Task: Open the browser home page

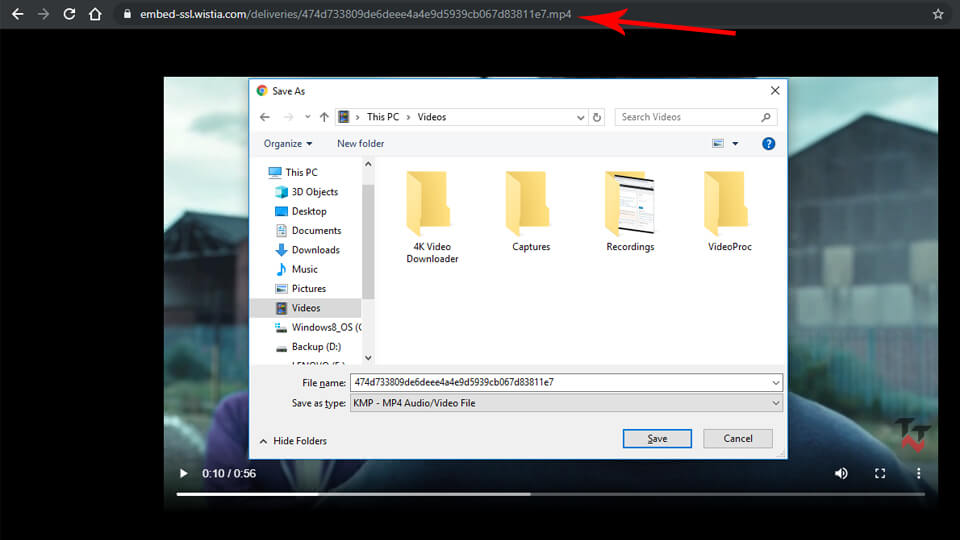Action: 95,13
